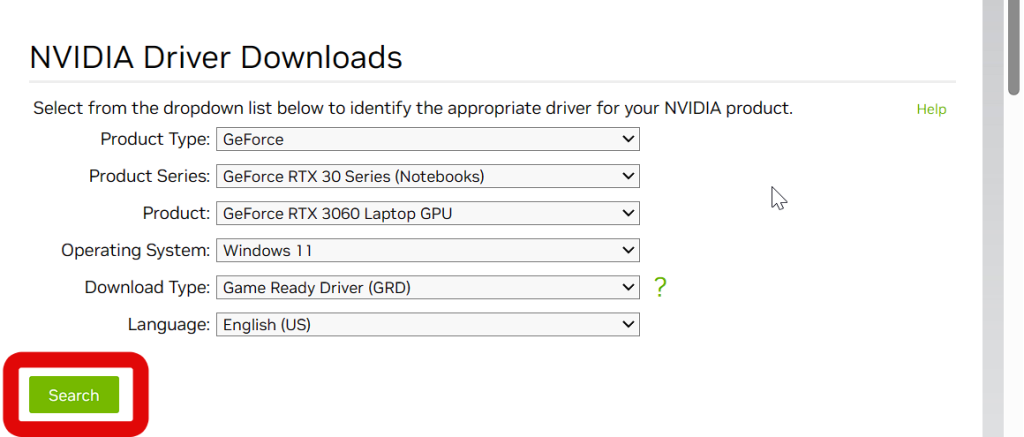
Task: Expand the Operating System dropdown
Action: pos(427,250)
